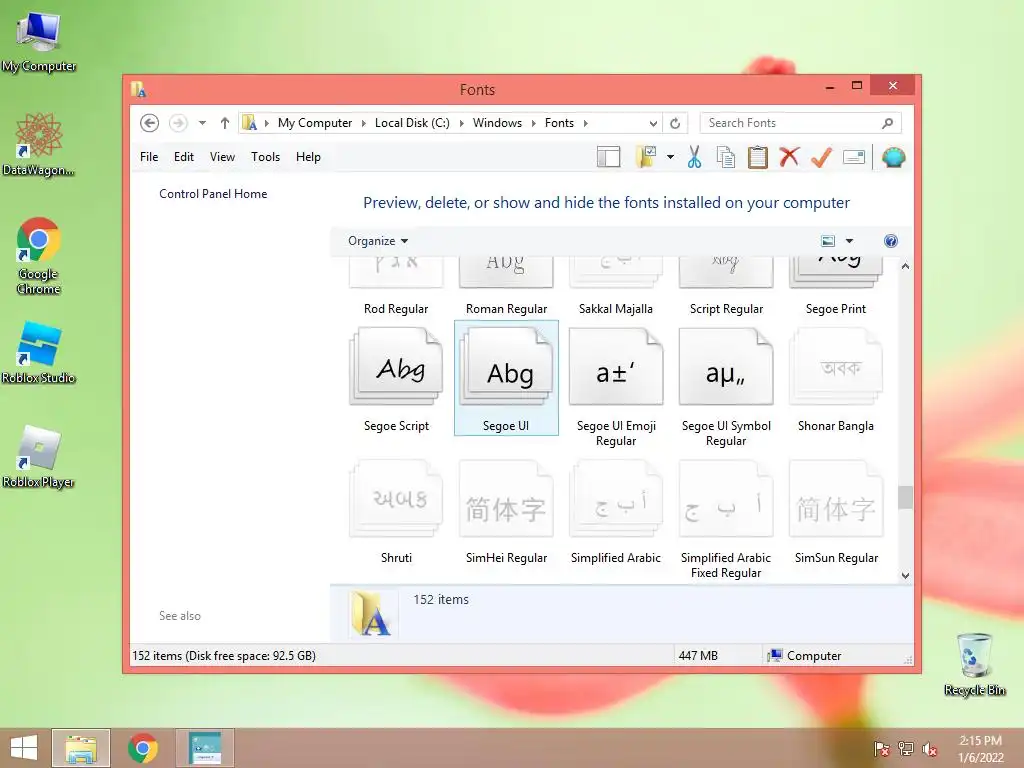
Task: Open the Recycle Bin desktop icon
Action: (x=974, y=665)
